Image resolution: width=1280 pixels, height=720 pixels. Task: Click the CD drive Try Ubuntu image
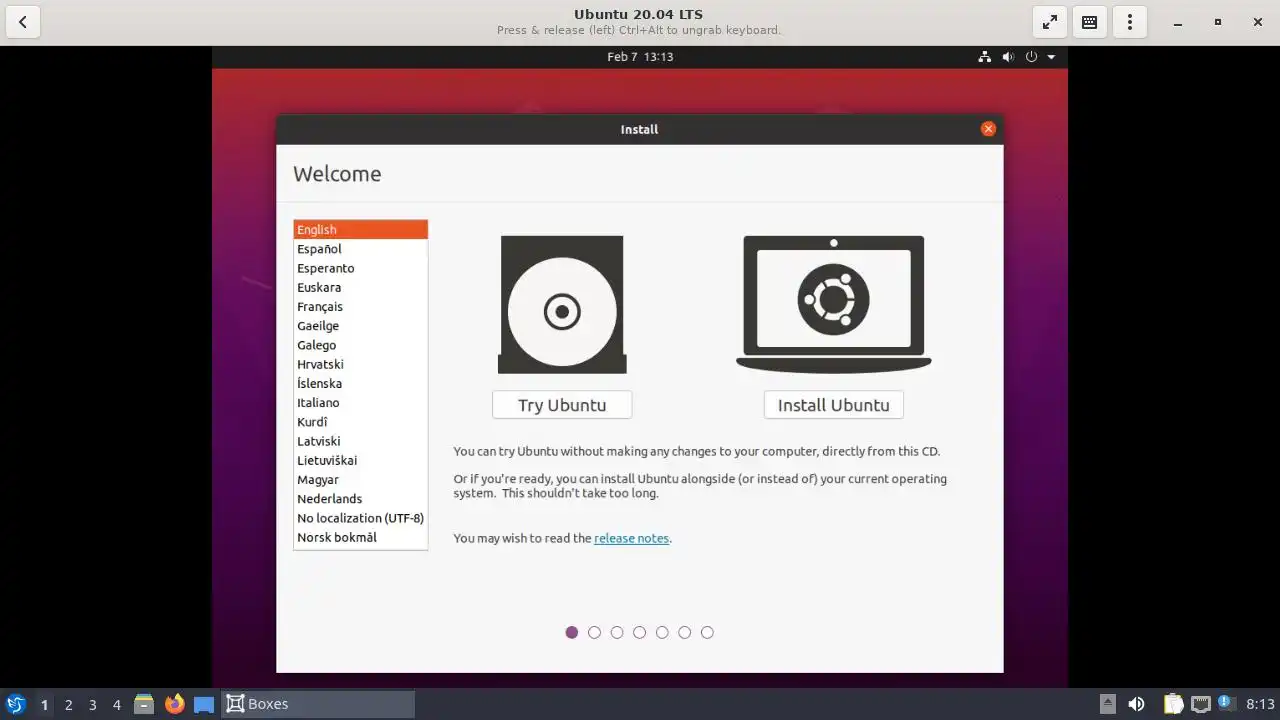tap(562, 305)
